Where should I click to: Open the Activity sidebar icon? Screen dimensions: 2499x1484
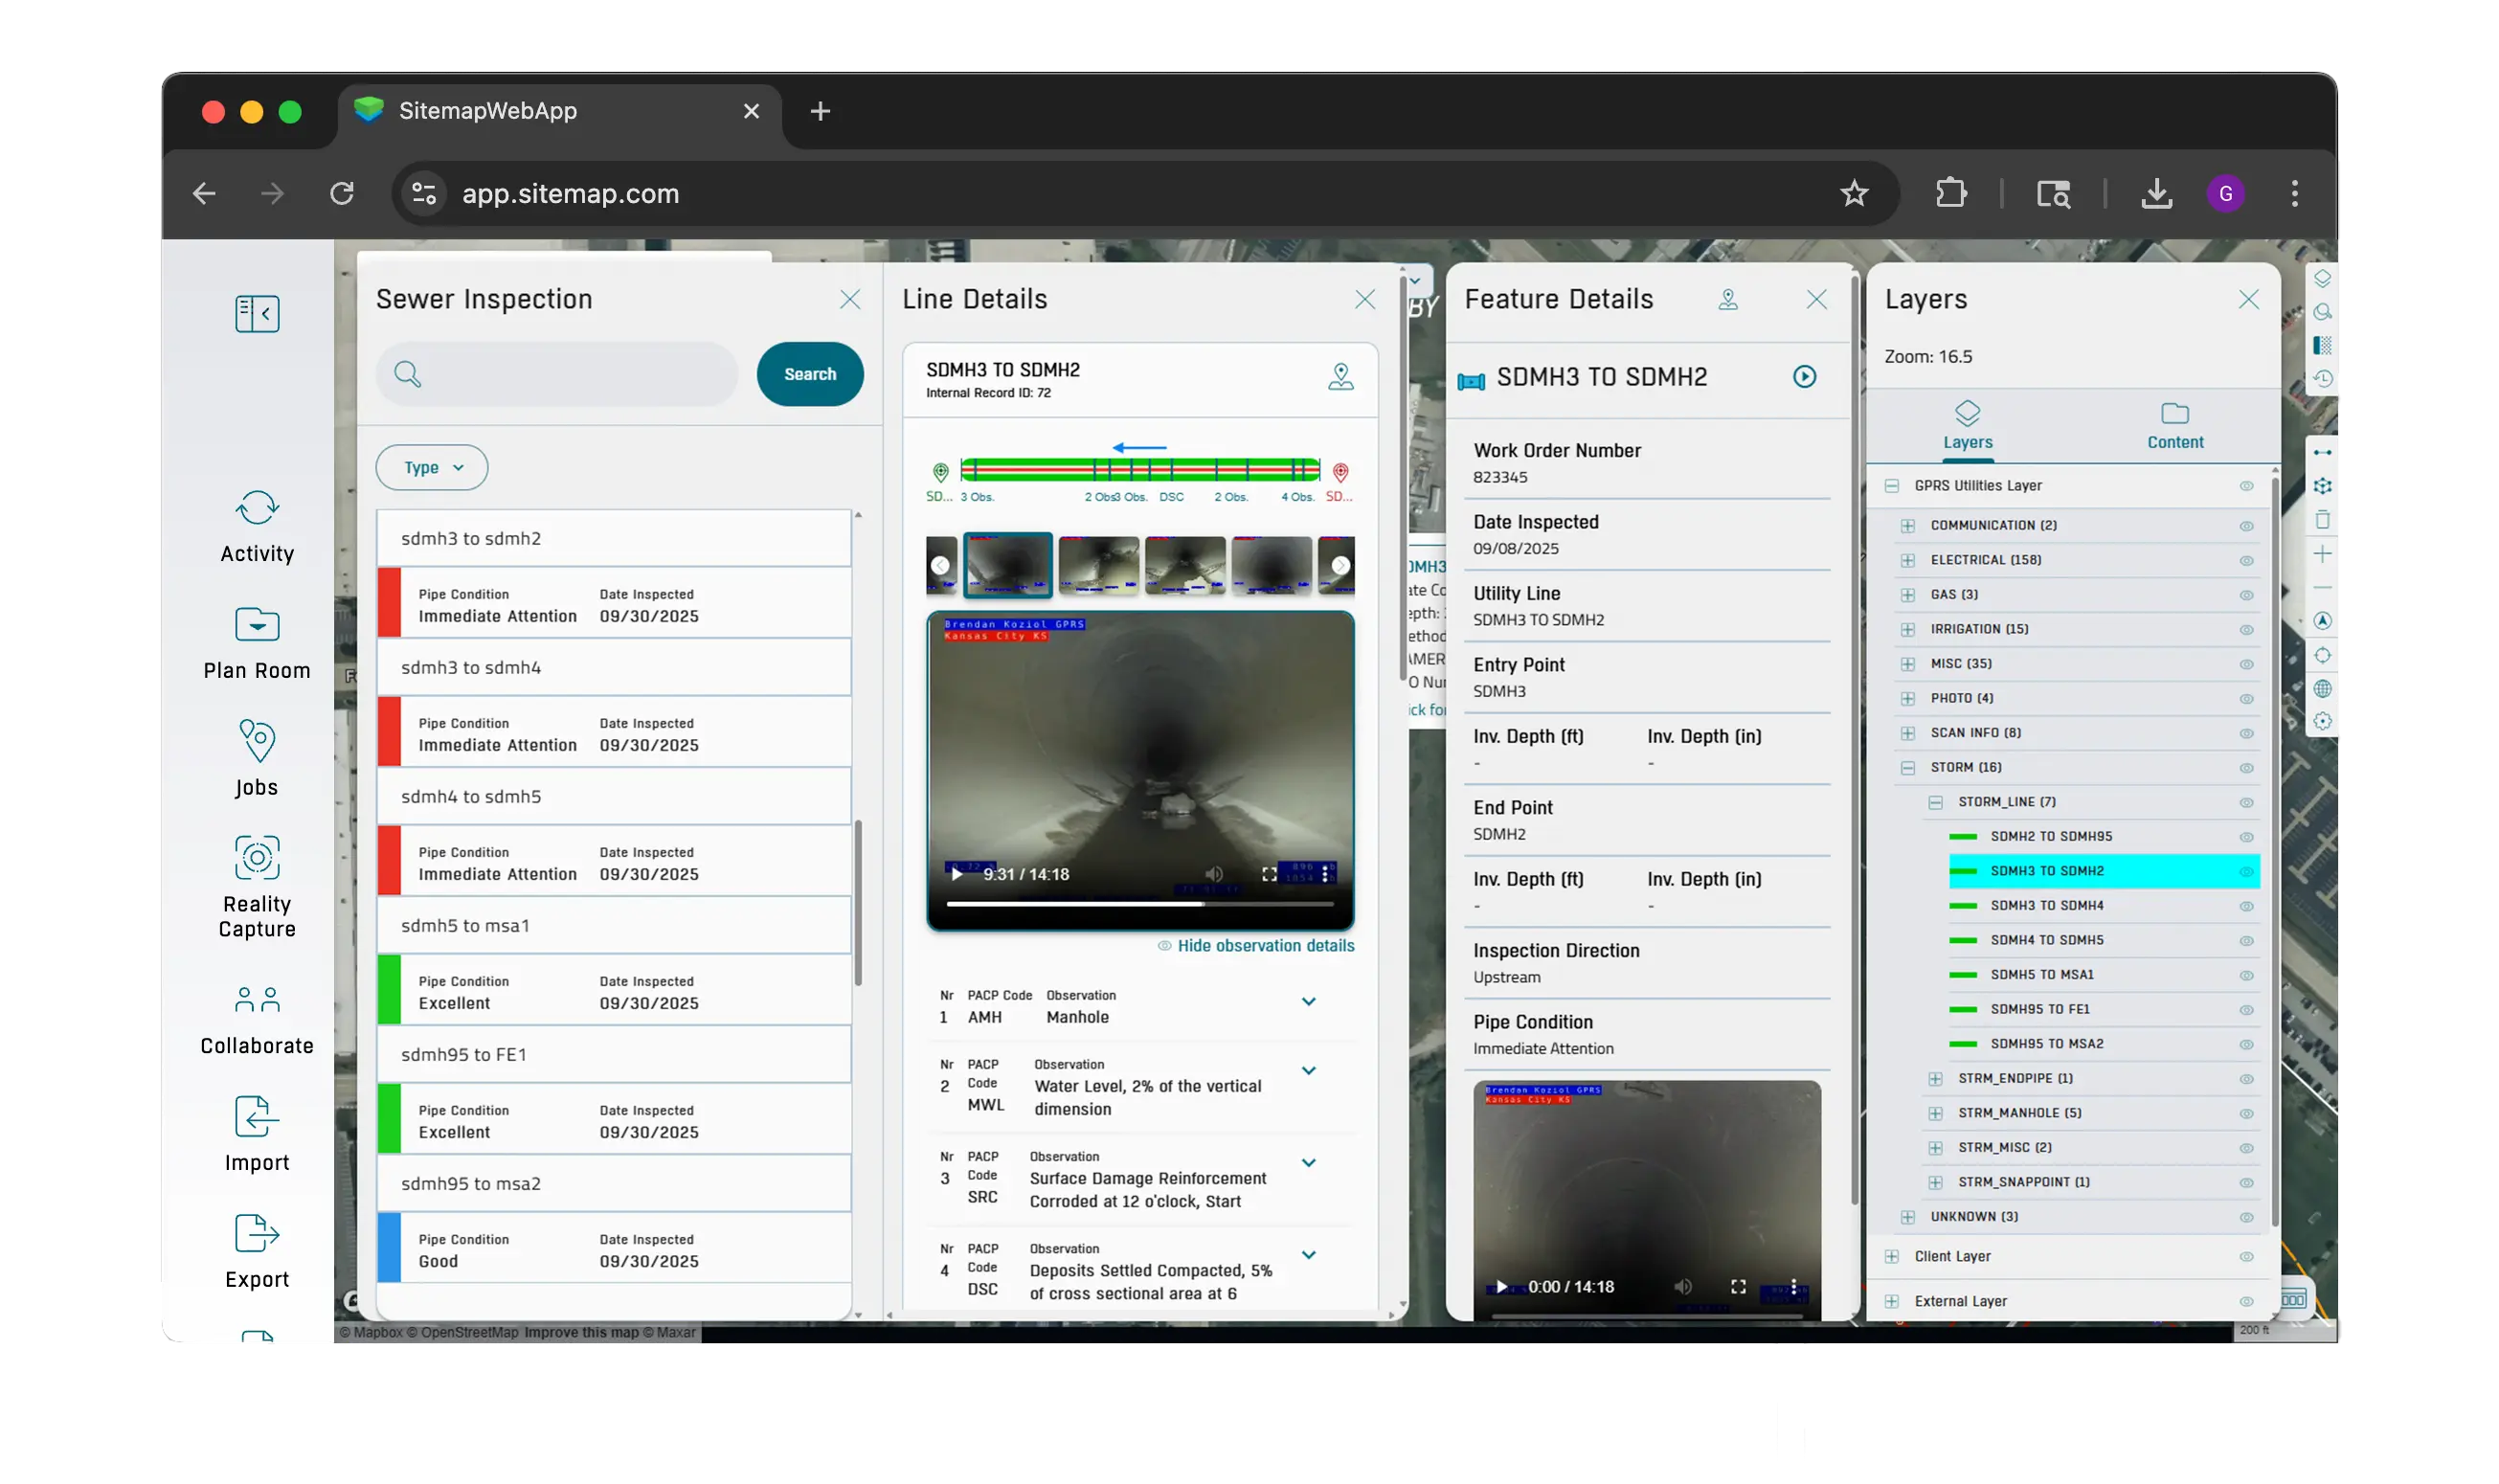(257, 508)
